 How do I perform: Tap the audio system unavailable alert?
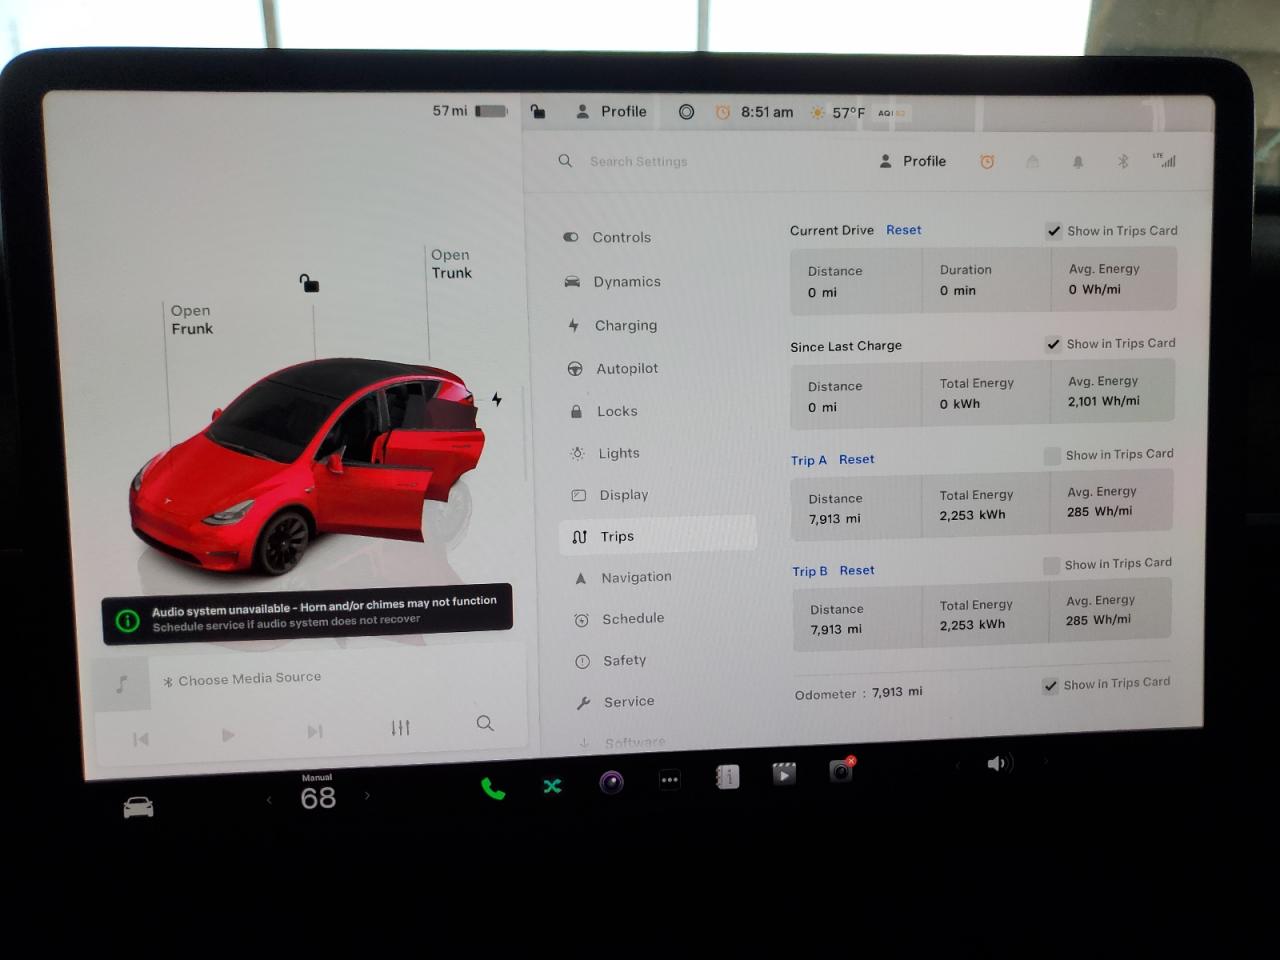(307, 613)
